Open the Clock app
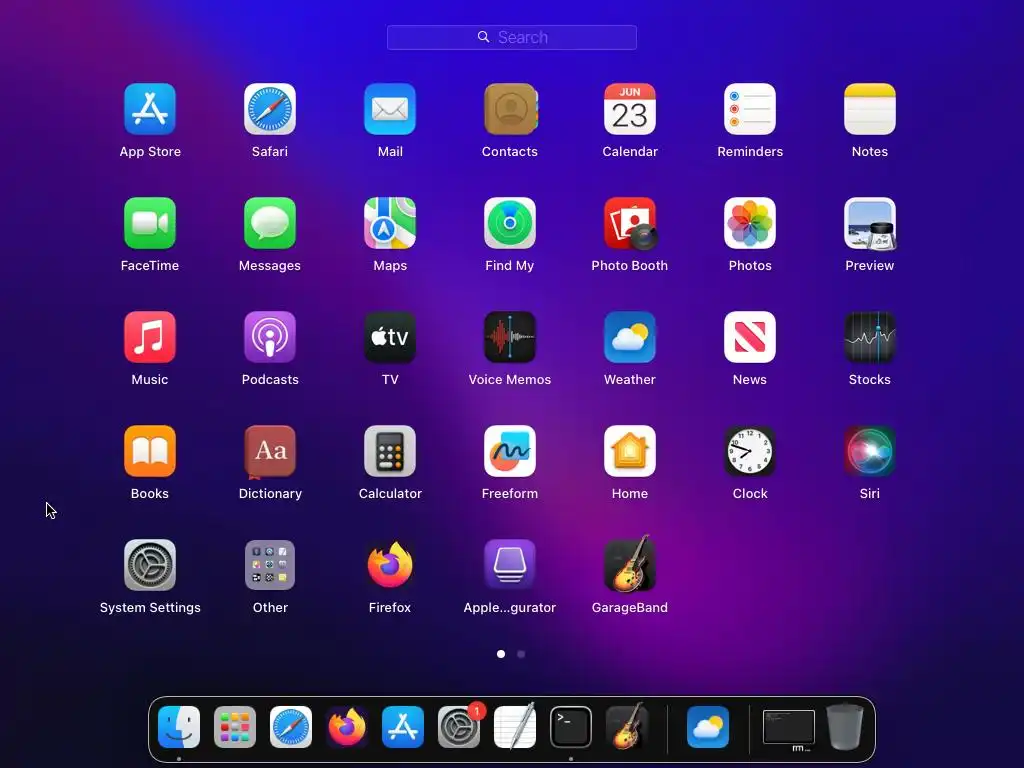This screenshot has width=1024, height=768. point(750,451)
